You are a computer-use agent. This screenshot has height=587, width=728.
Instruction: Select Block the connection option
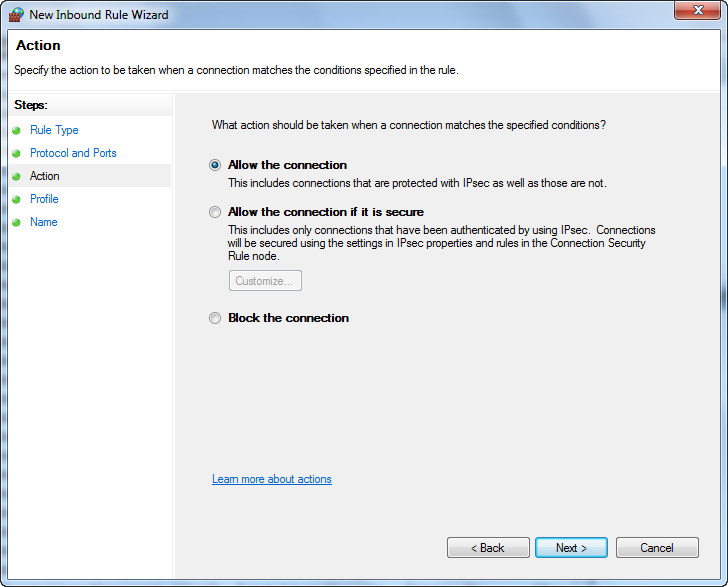(x=214, y=318)
